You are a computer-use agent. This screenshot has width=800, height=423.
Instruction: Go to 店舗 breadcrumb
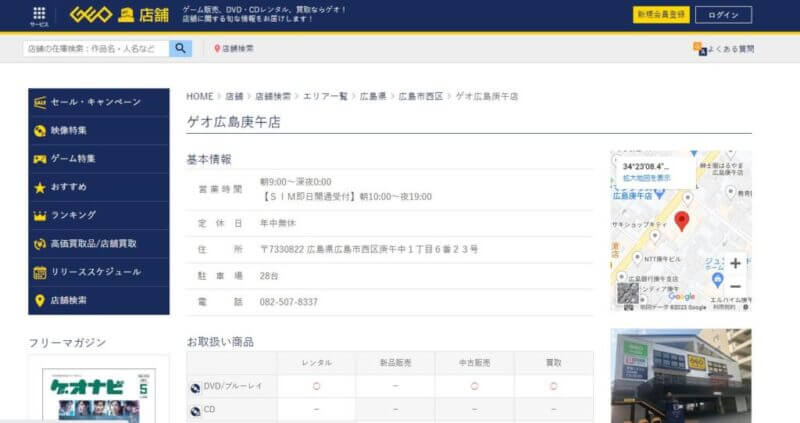click(x=234, y=96)
